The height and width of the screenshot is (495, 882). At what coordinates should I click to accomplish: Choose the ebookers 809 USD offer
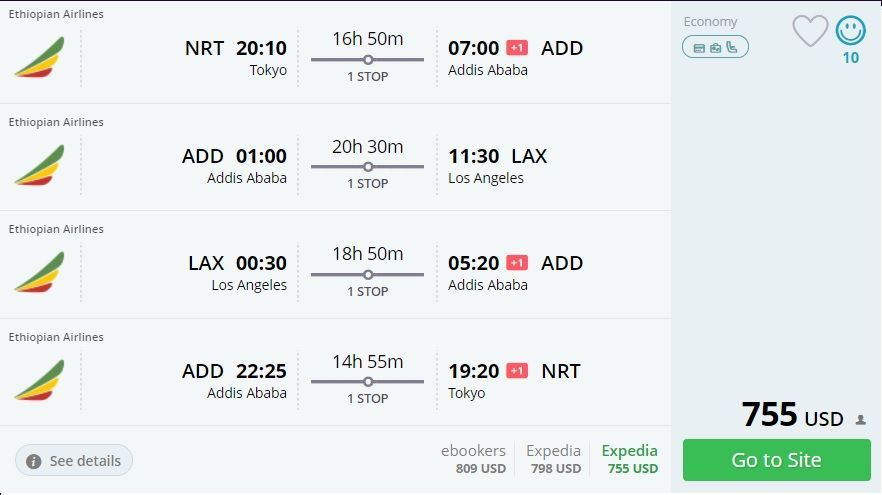474,459
